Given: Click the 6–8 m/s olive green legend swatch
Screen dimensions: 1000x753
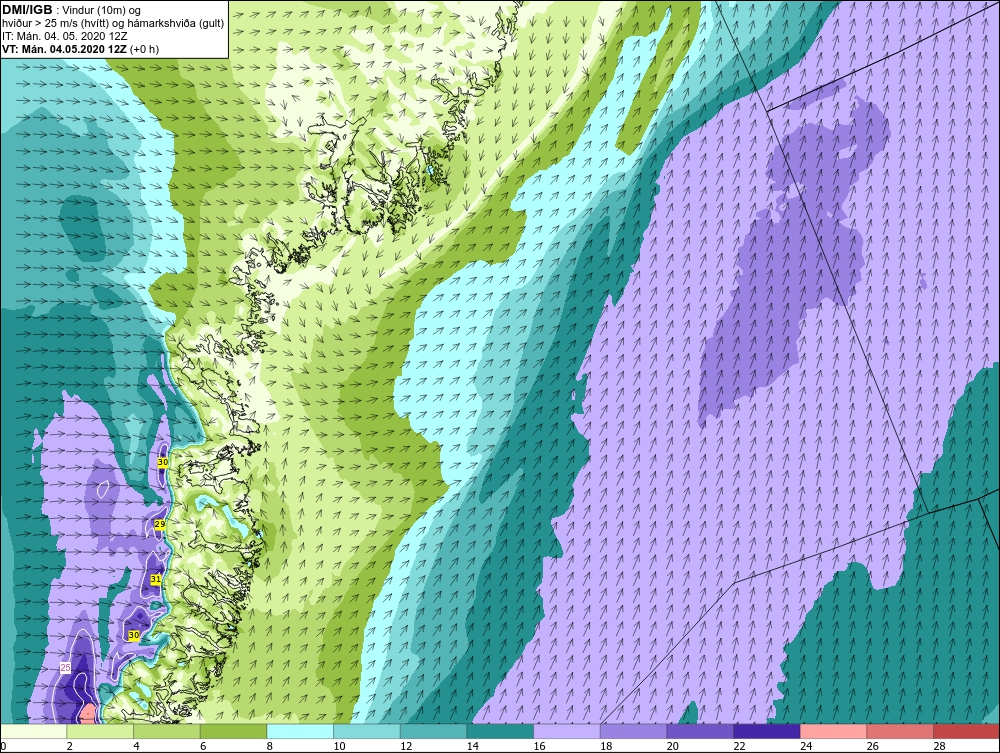Looking at the screenshot, I should (233, 731).
